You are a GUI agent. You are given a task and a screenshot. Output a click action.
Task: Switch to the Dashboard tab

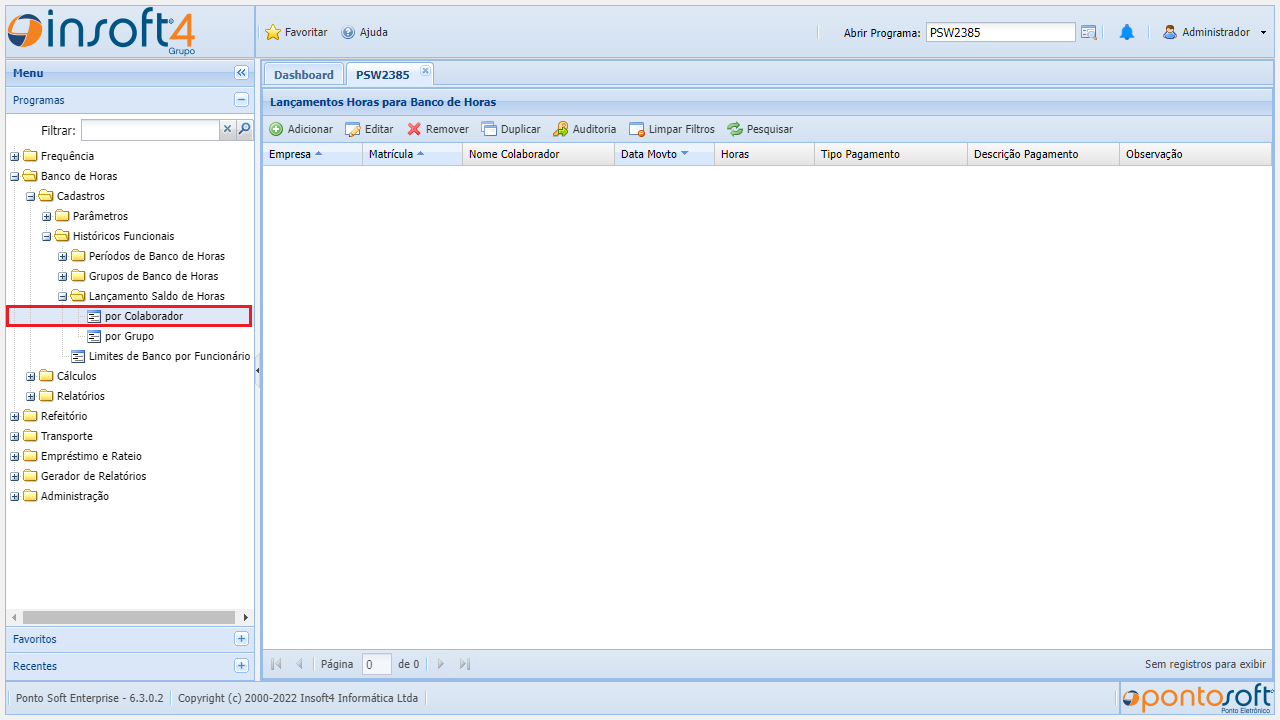(x=303, y=75)
